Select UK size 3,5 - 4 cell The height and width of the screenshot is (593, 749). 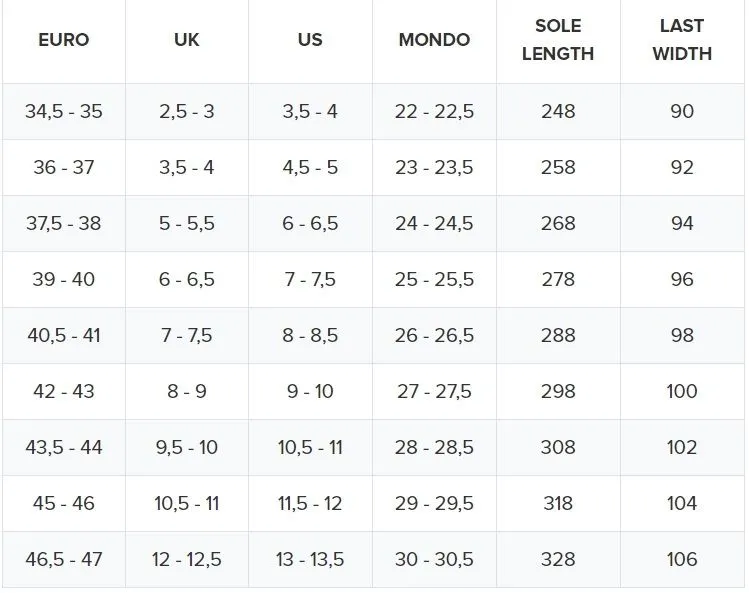coord(187,167)
